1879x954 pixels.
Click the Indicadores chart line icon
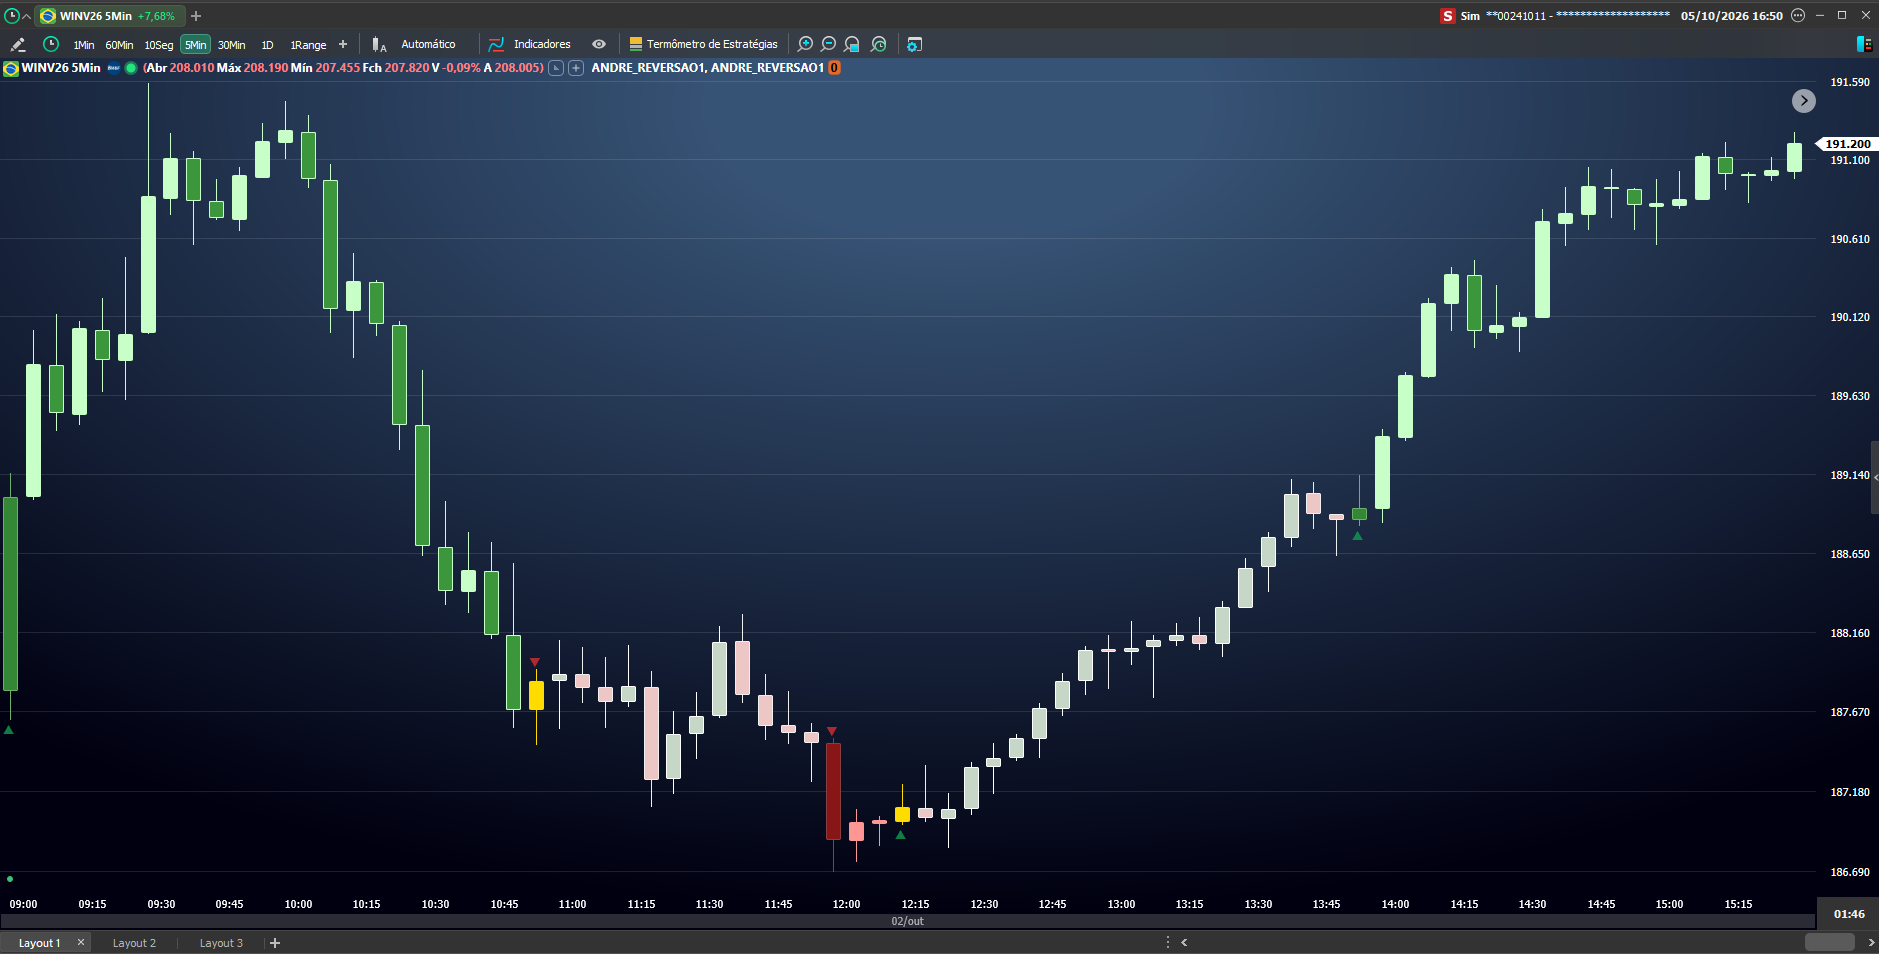click(497, 44)
